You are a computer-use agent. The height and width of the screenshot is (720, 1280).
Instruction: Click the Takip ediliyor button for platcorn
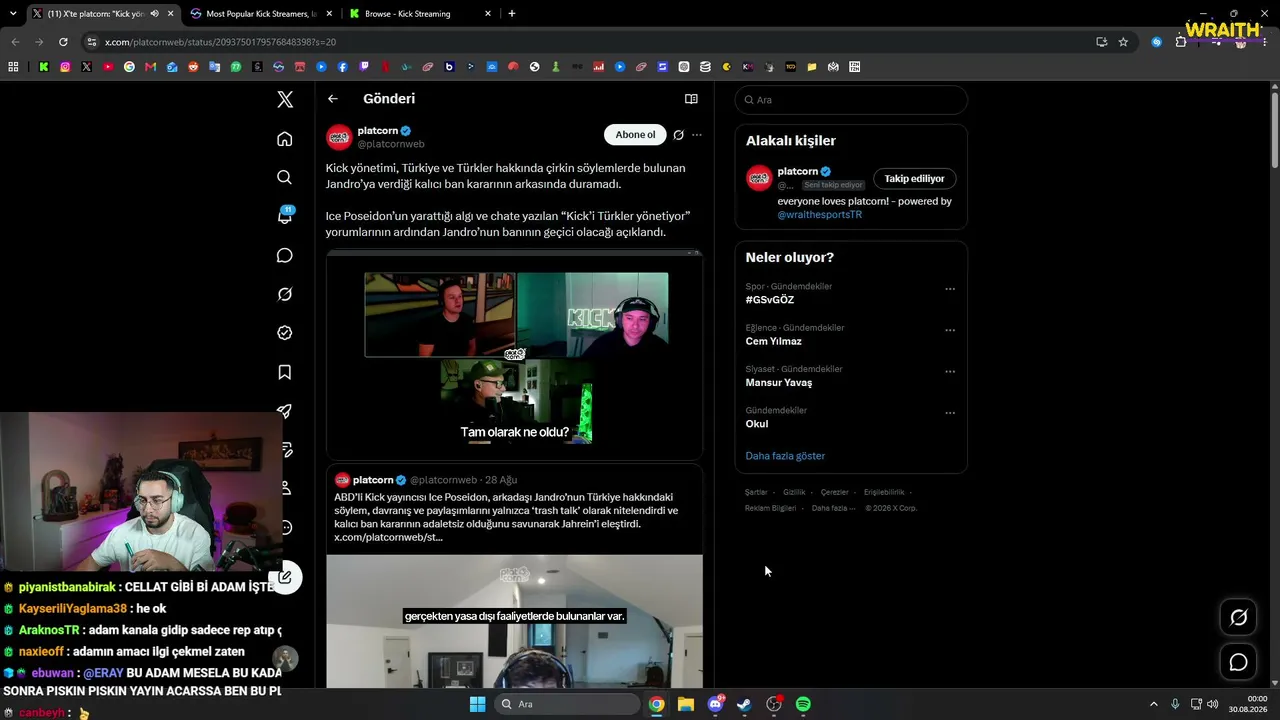coord(914,179)
